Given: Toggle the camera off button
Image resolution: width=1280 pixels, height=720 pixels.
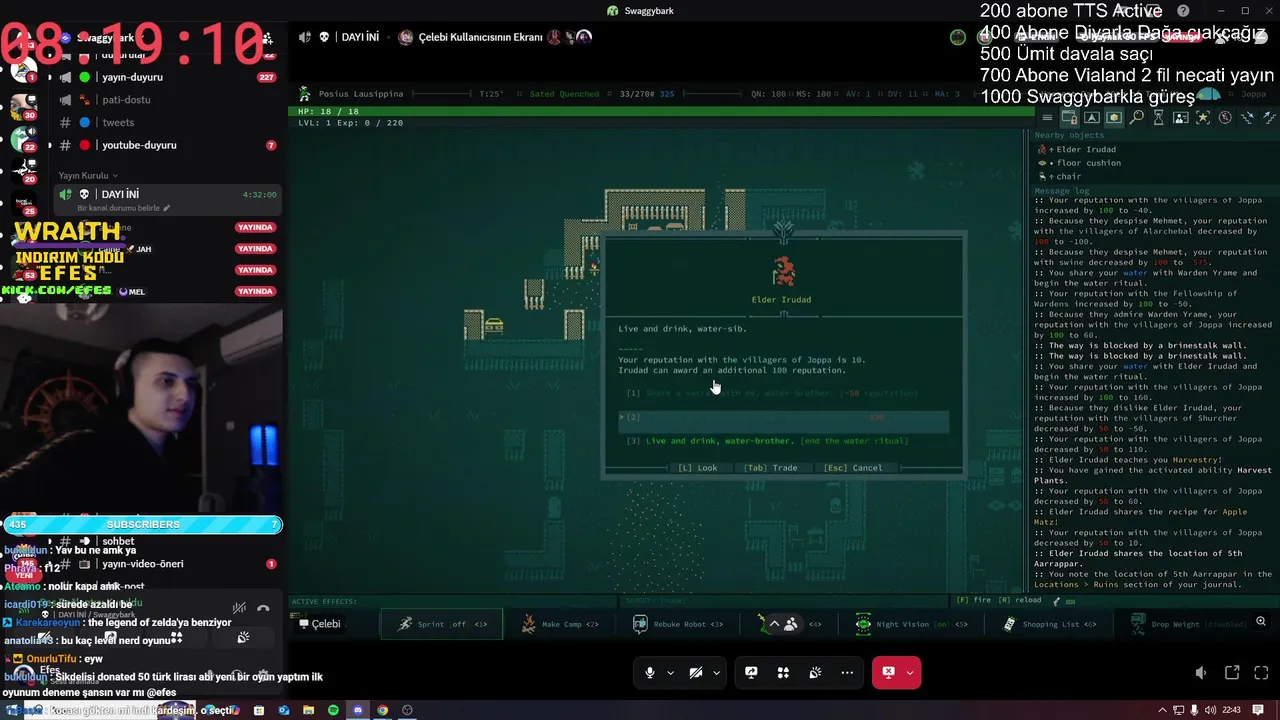Looking at the screenshot, I should click(696, 673).
